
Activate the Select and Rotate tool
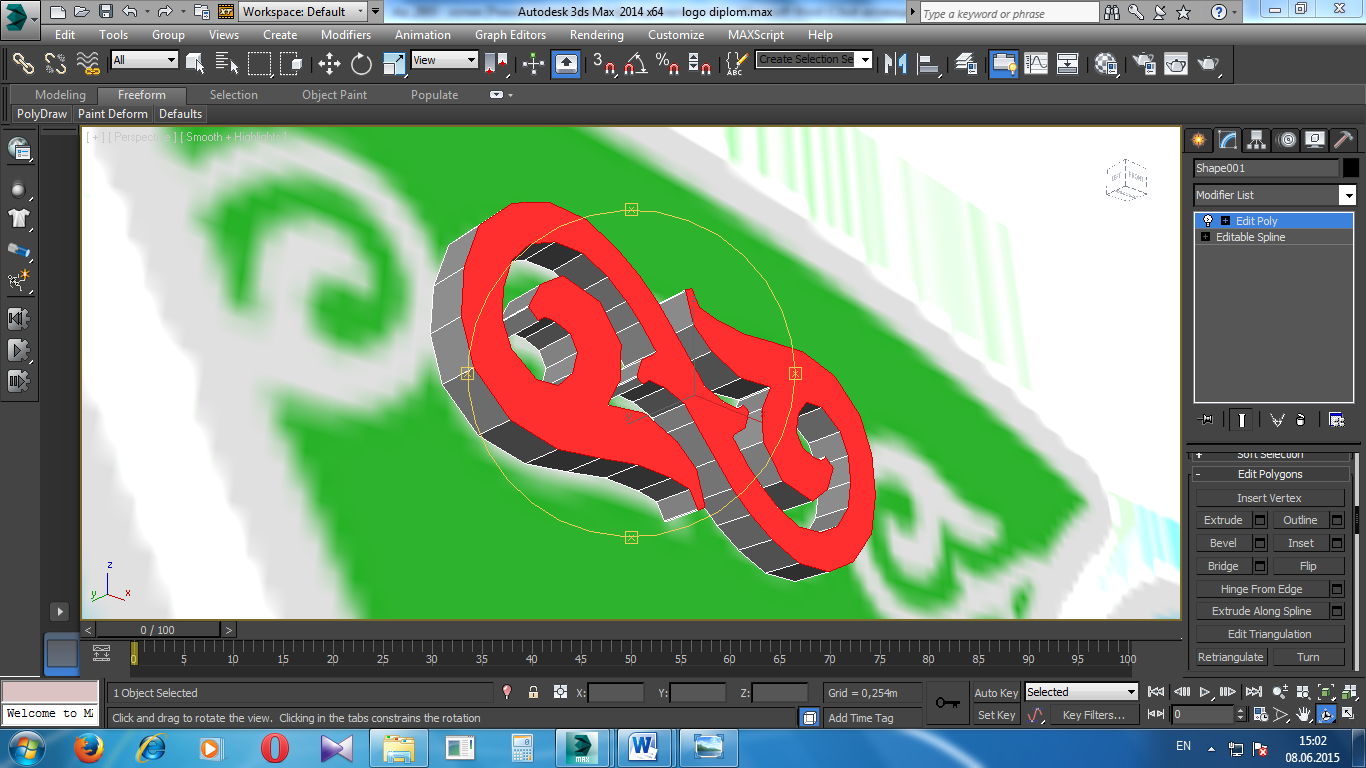(x=361, y=64)
